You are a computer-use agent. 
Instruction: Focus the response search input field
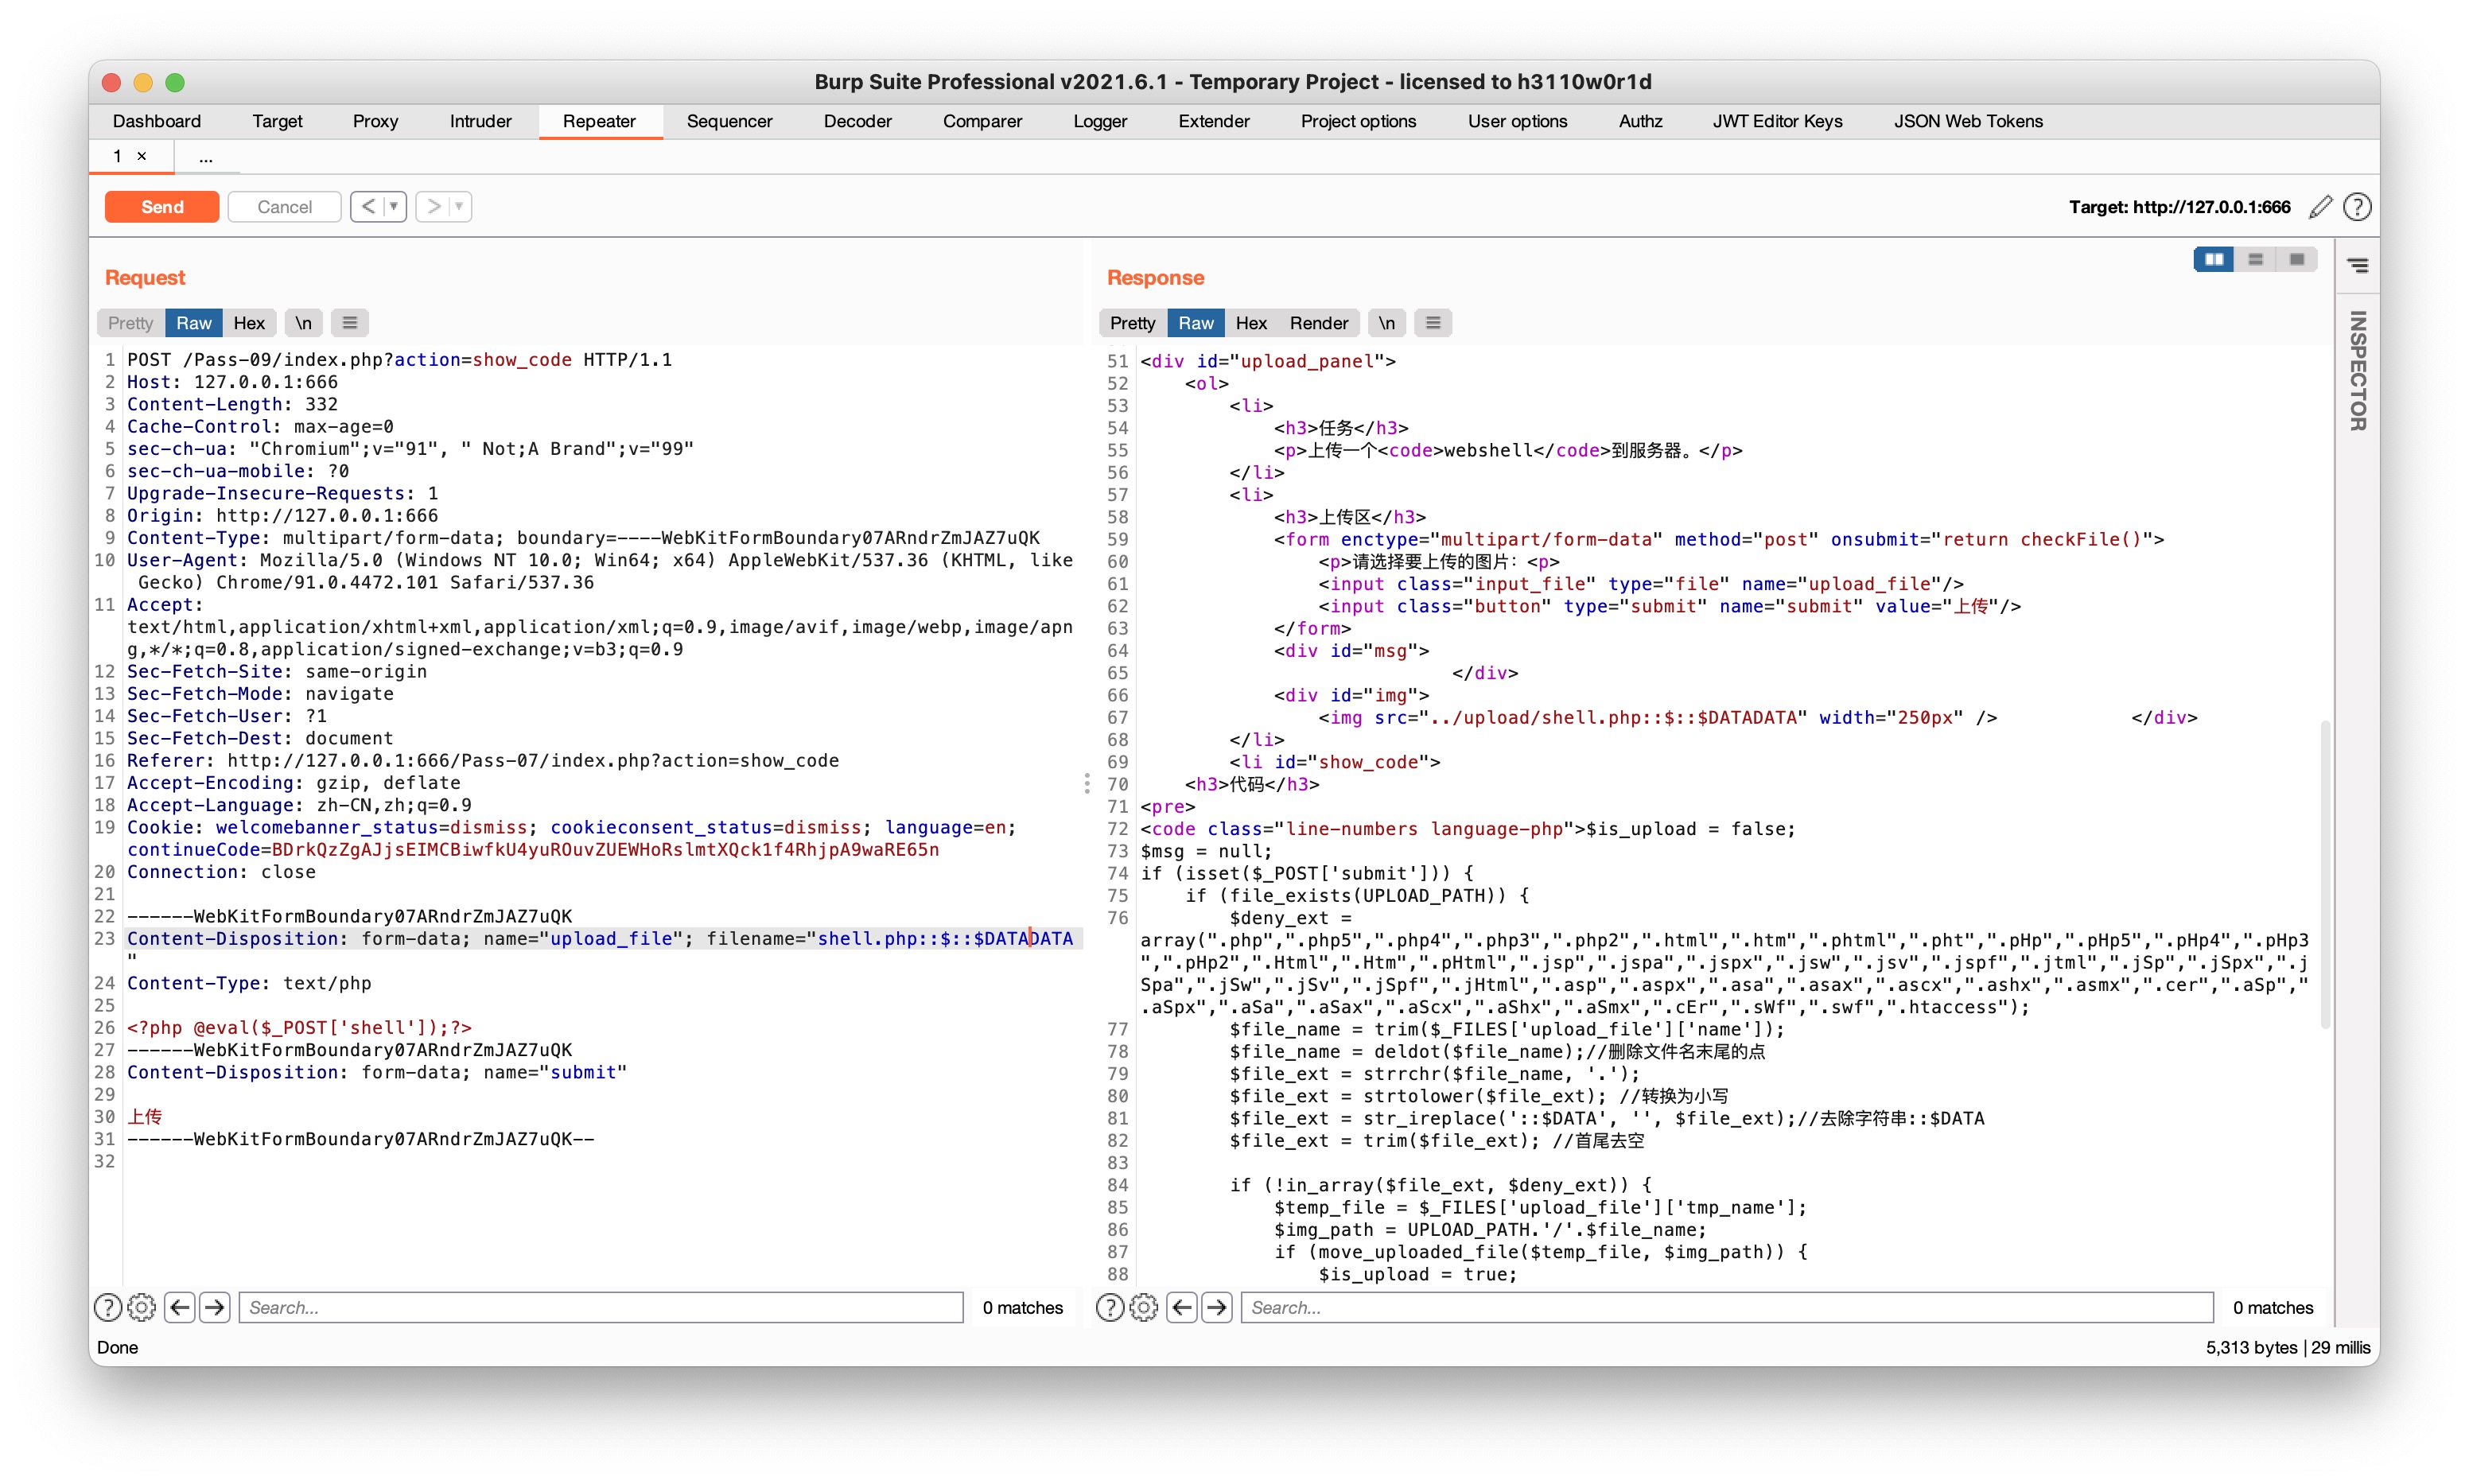point(1725,1307)
